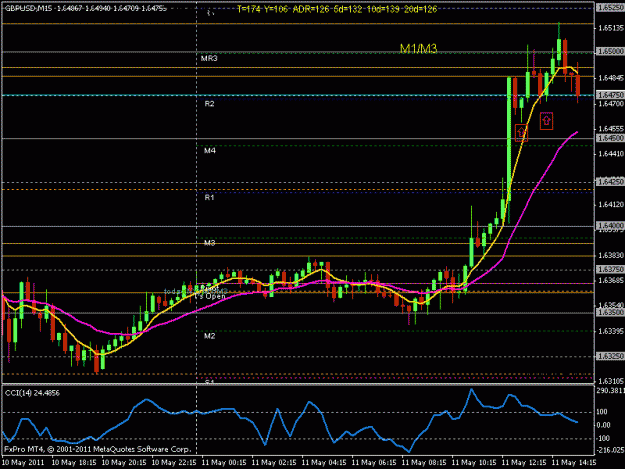Image resolution: width=625 pixels, height=469 pixels.
Task: Select the 1.63395 price axis value
Action: pos(610,332)
